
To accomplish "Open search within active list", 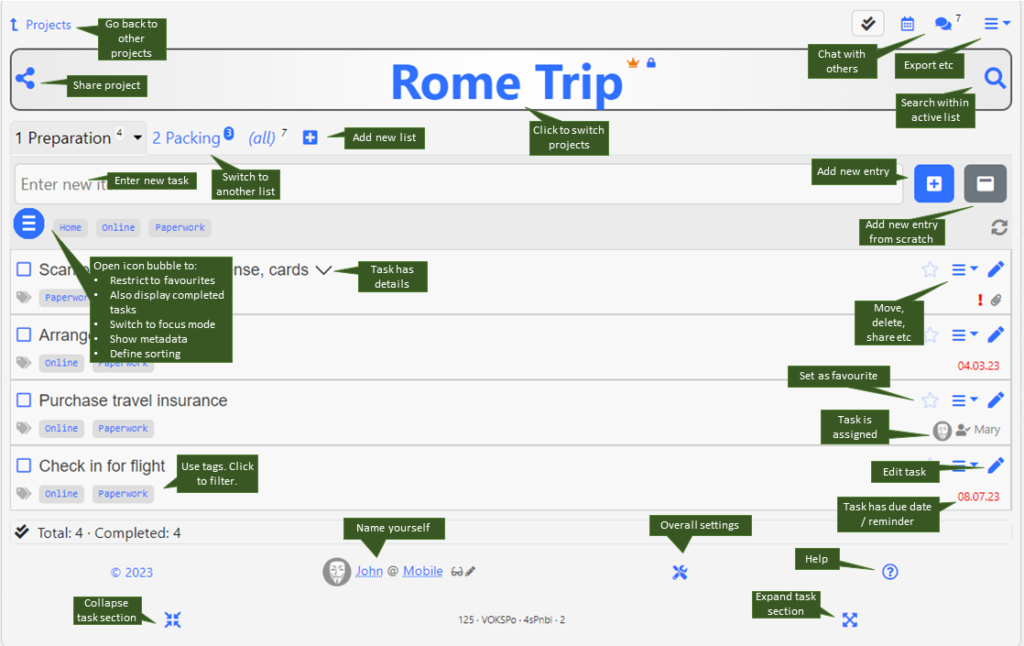I will pos(994,78).
